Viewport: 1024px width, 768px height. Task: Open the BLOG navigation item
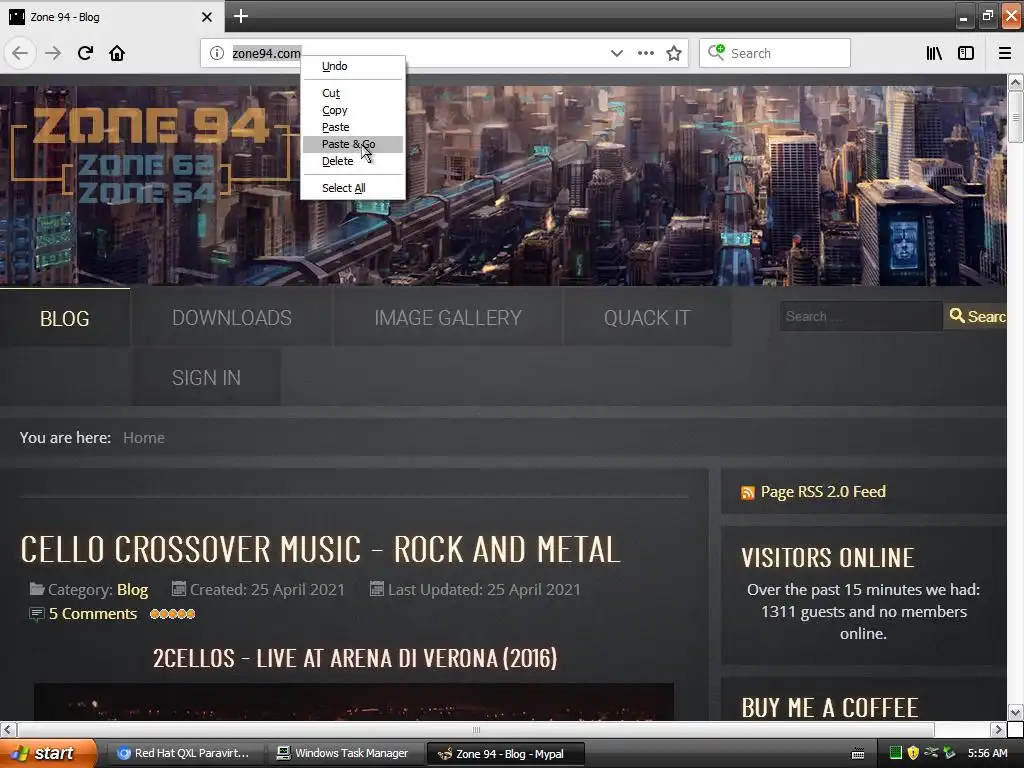[65, 318]
